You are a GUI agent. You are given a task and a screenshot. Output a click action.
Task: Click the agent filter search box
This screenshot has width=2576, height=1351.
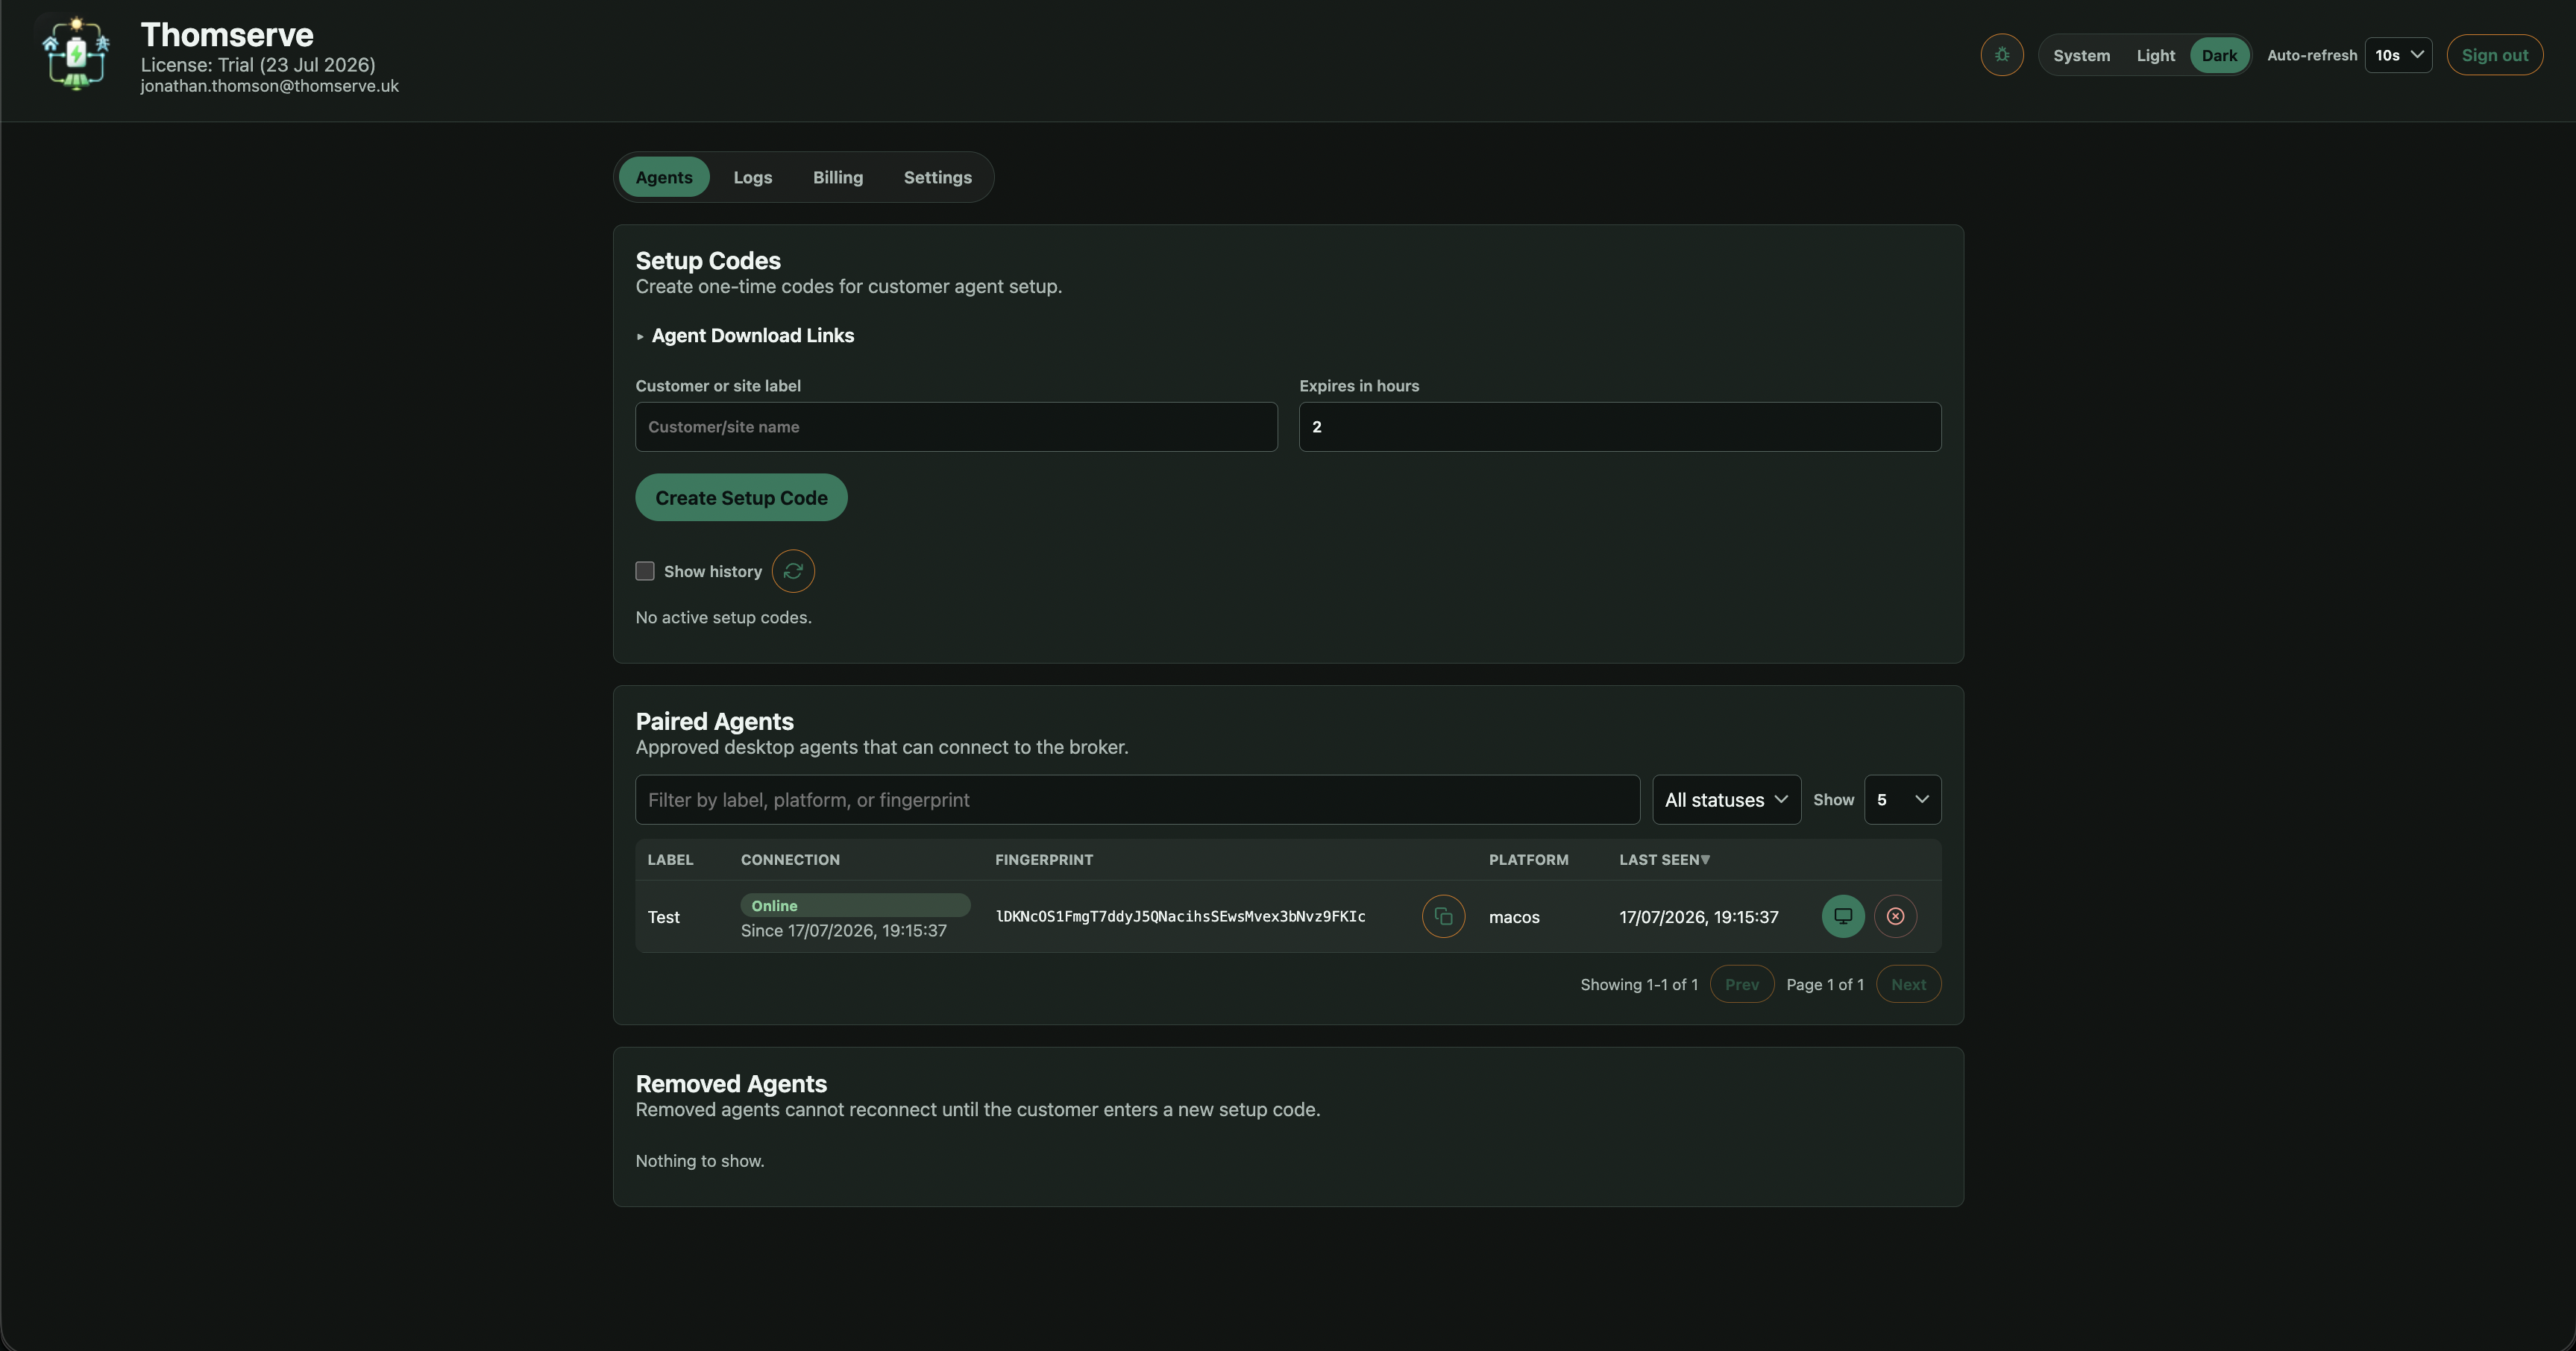[x=1137, y=800]
